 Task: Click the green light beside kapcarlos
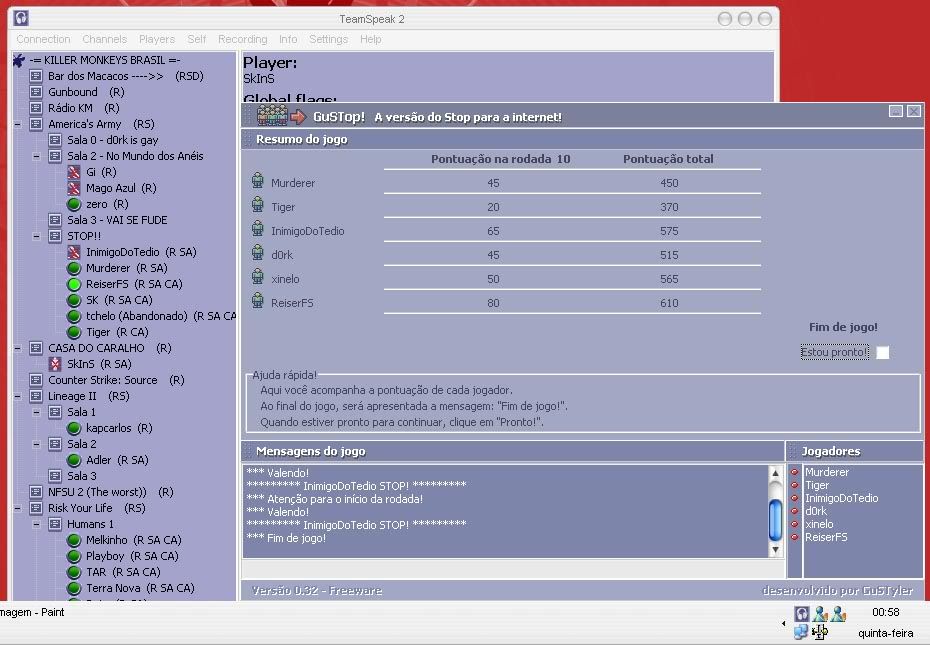pos(74,428)
